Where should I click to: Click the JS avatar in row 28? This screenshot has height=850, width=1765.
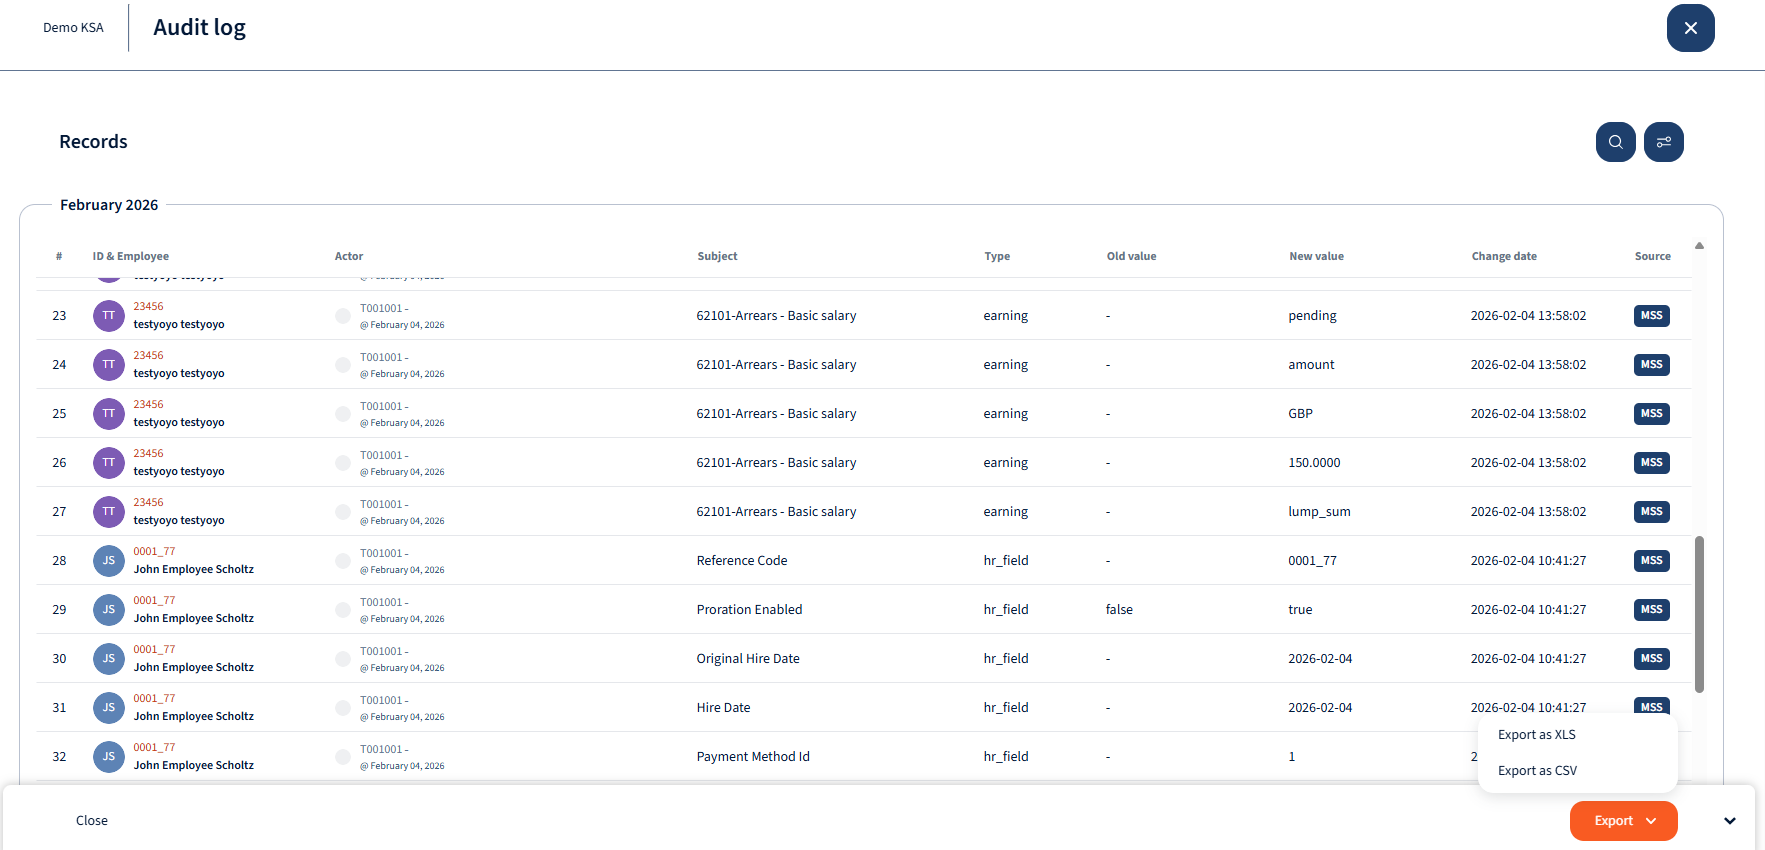[x=109, y=561]
